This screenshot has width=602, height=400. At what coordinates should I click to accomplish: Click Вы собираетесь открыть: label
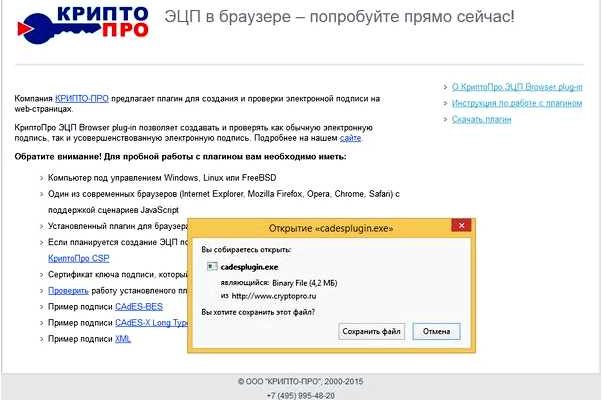246,250
